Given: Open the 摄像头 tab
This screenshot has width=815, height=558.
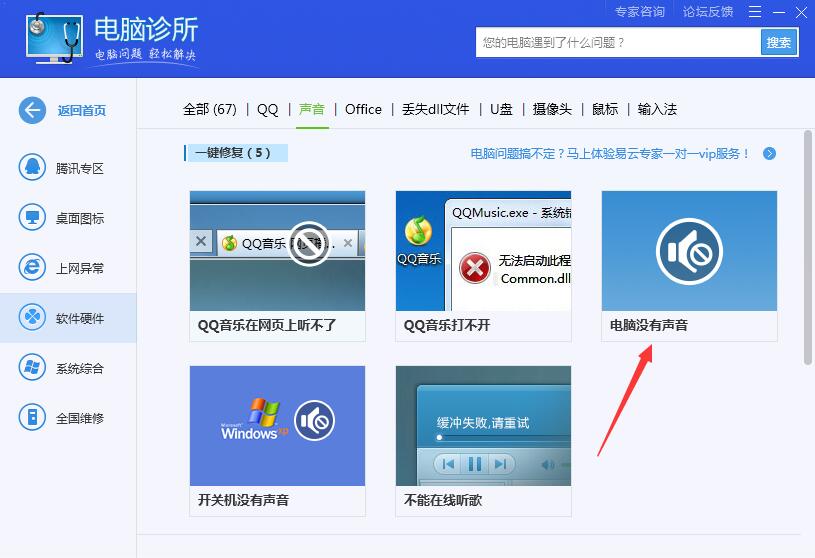Looking at the screenshot, I should (x=552, y=110).
